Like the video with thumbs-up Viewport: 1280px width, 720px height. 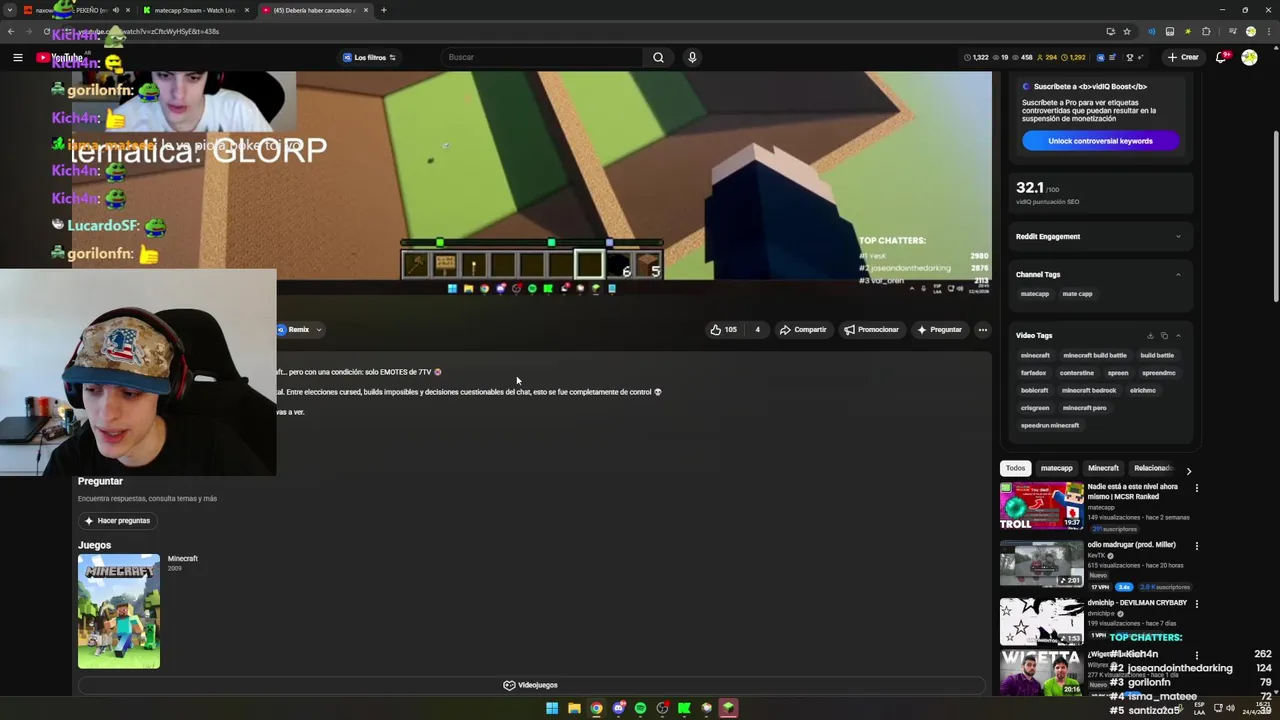click(723, 329)
